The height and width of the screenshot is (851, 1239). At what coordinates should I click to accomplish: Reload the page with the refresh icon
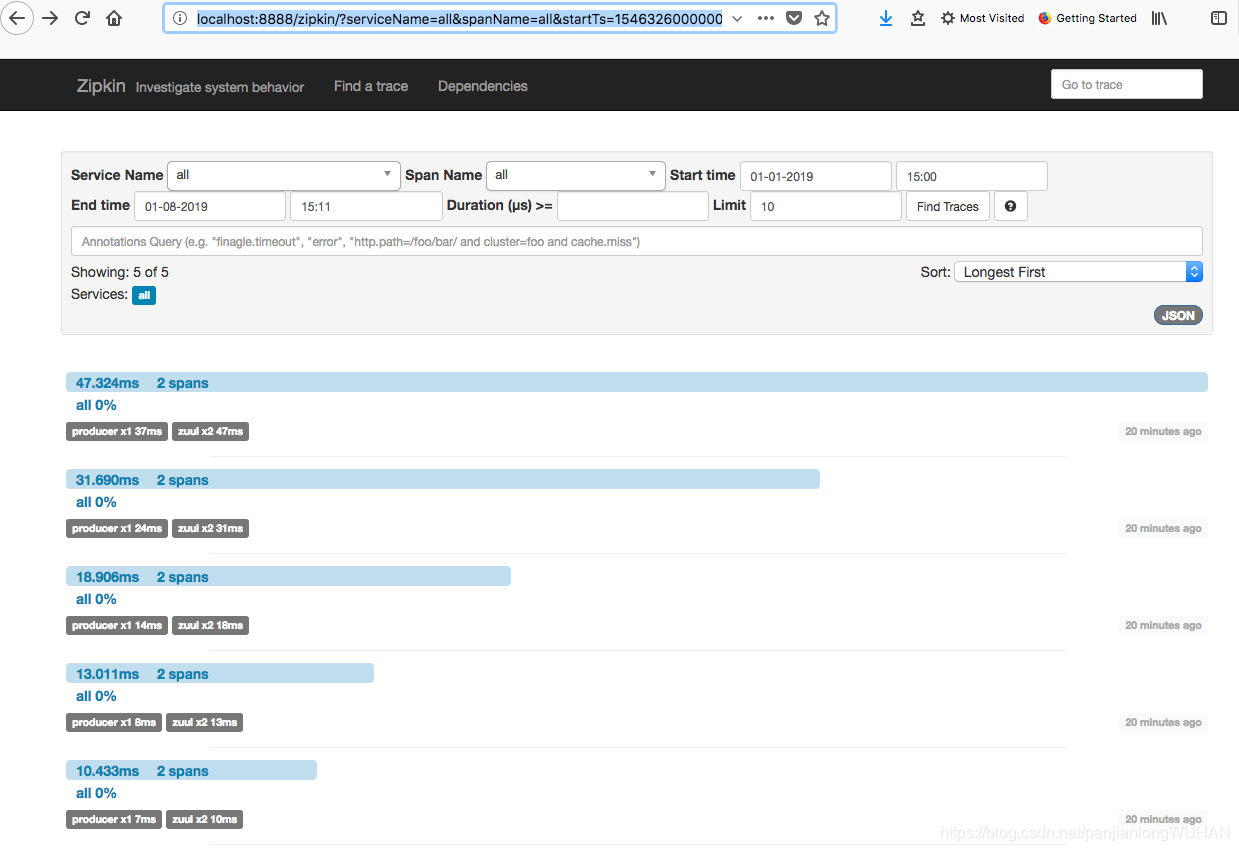coord(82,17)
